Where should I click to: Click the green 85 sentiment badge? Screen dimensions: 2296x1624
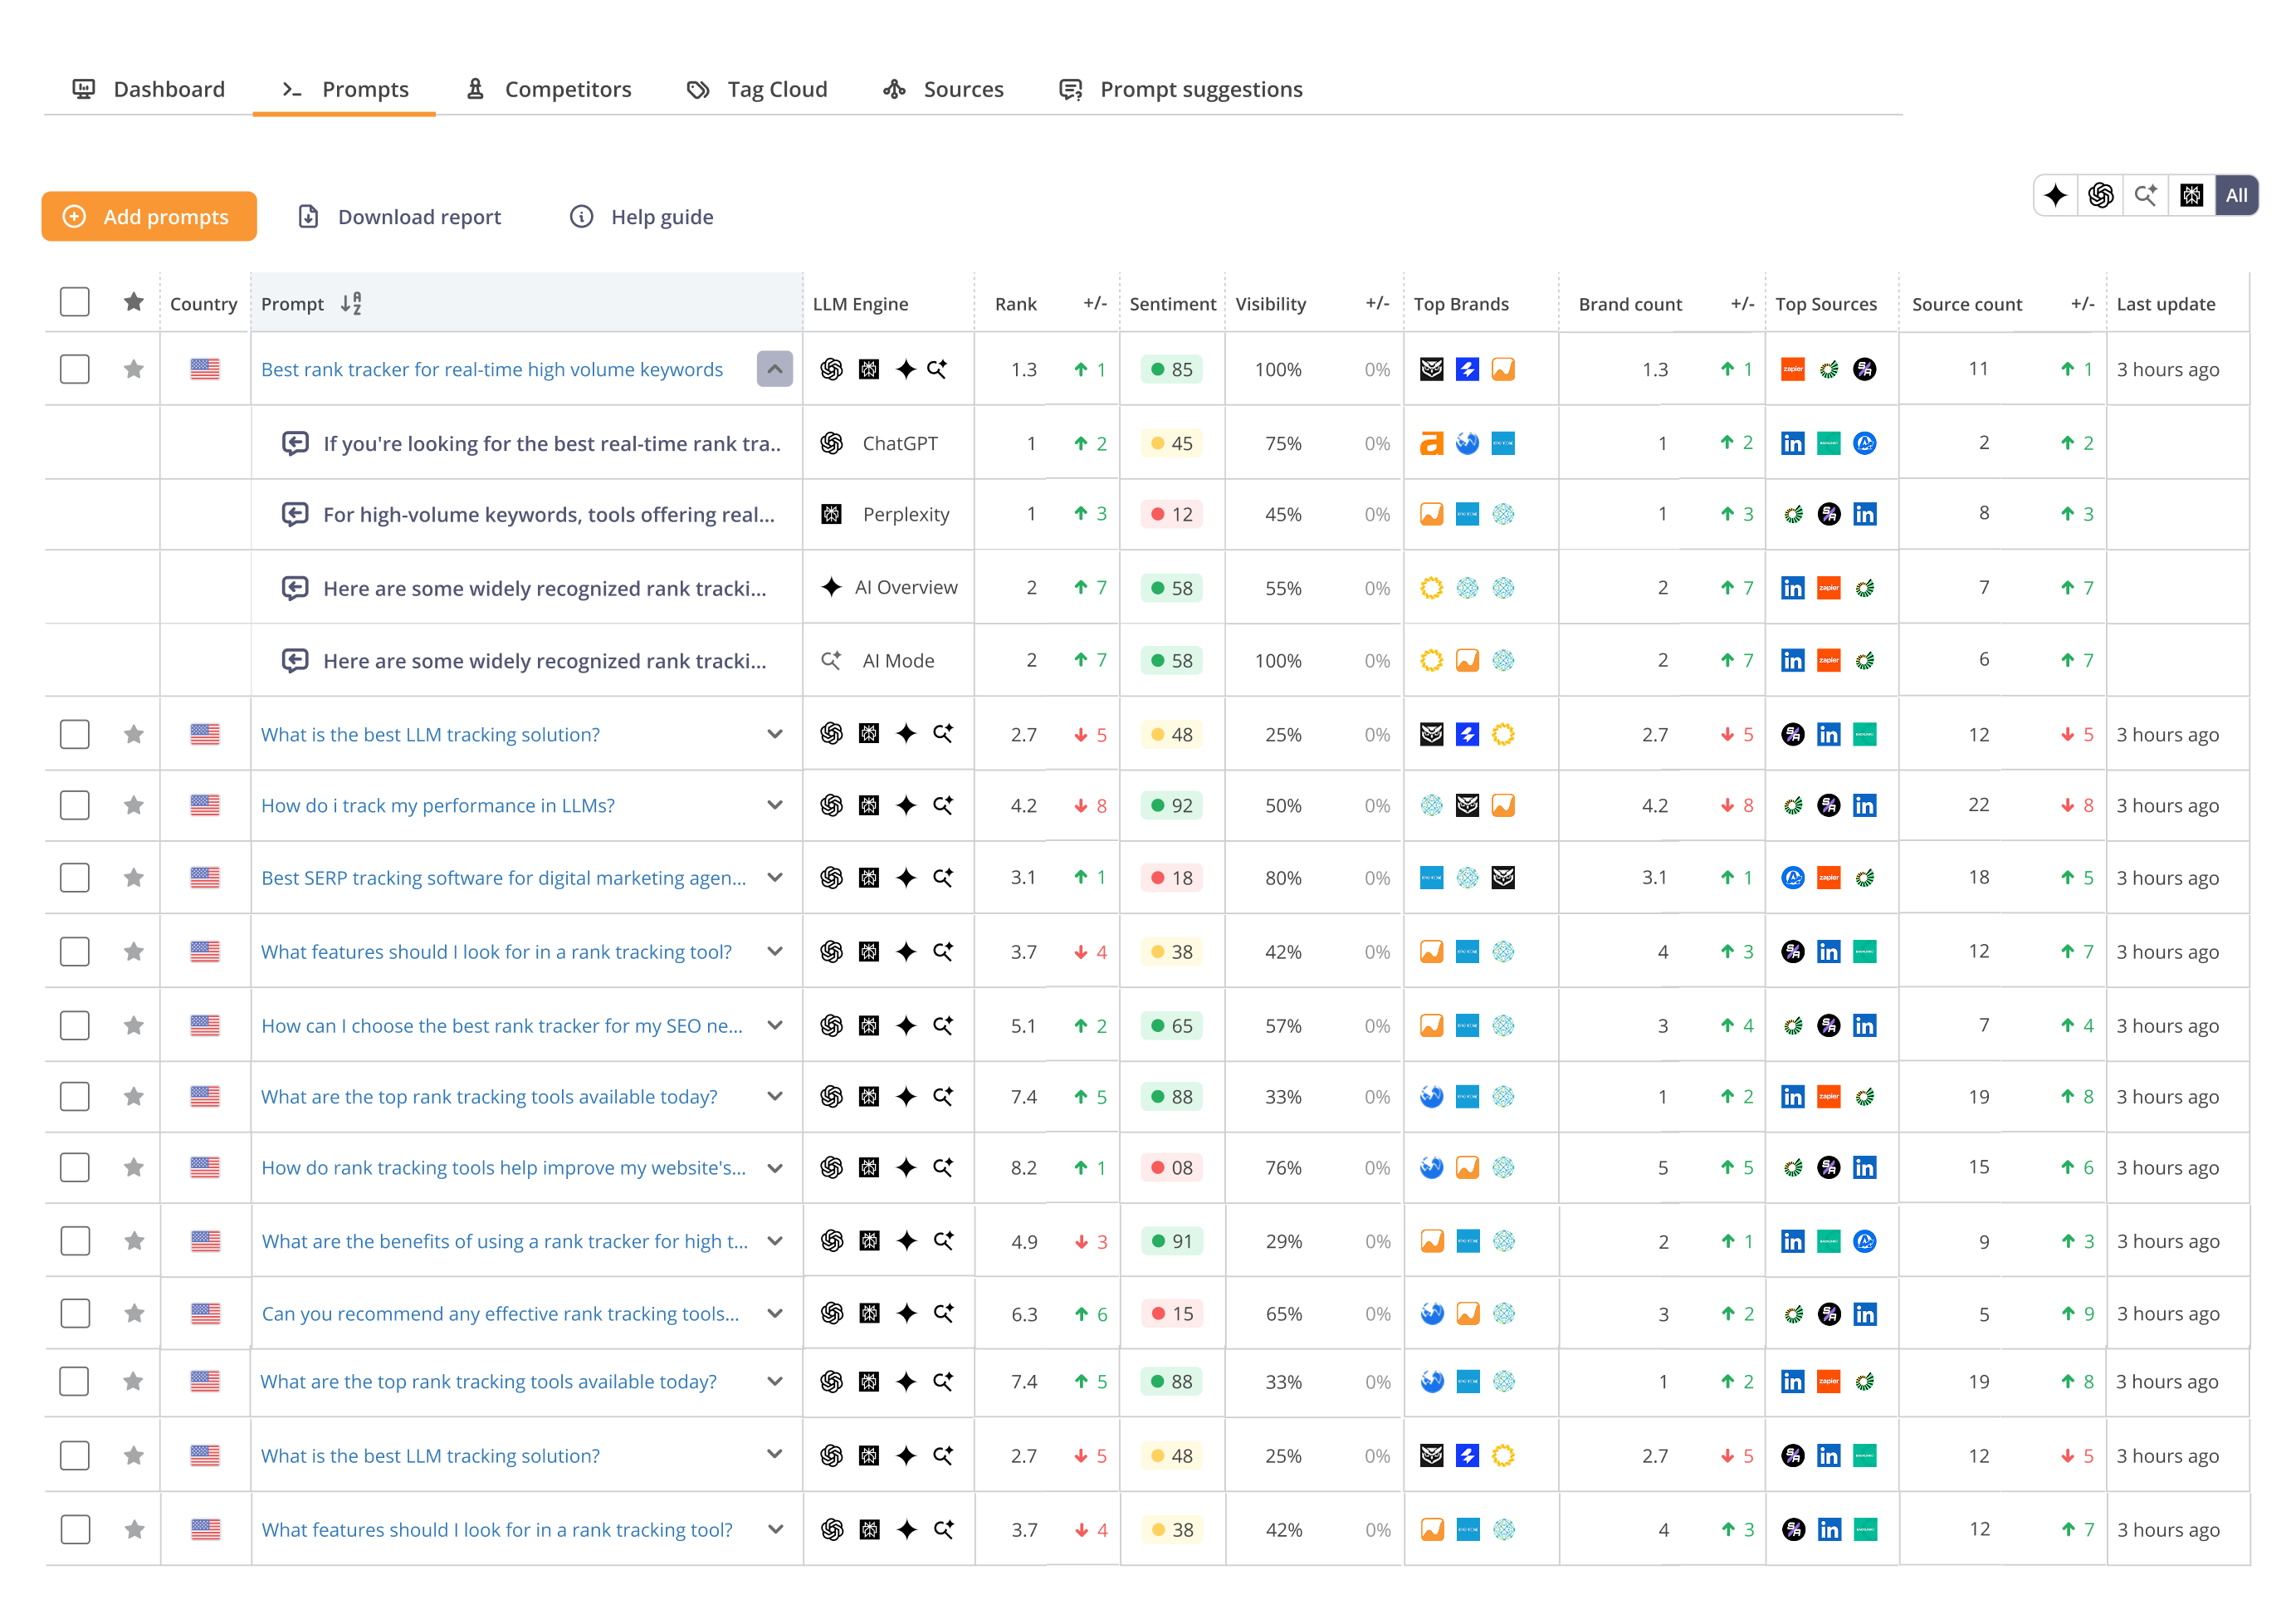click(1171, 369)
